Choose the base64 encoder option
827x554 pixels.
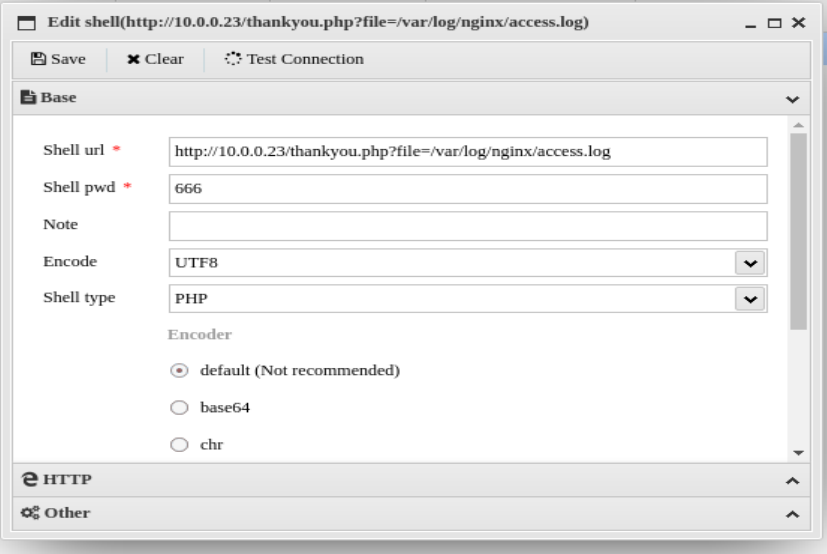(x=179, y=407)
